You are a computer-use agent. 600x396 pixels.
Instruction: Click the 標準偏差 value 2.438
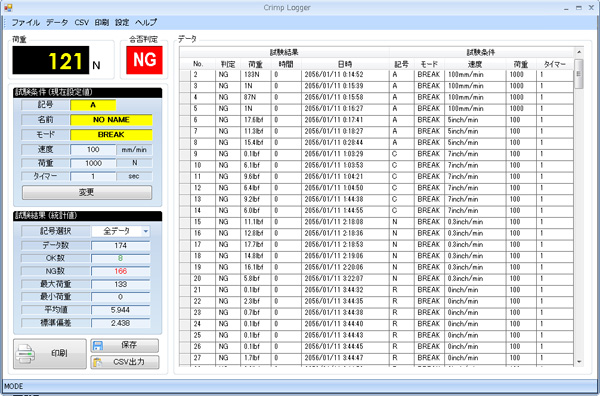[121, 323]
